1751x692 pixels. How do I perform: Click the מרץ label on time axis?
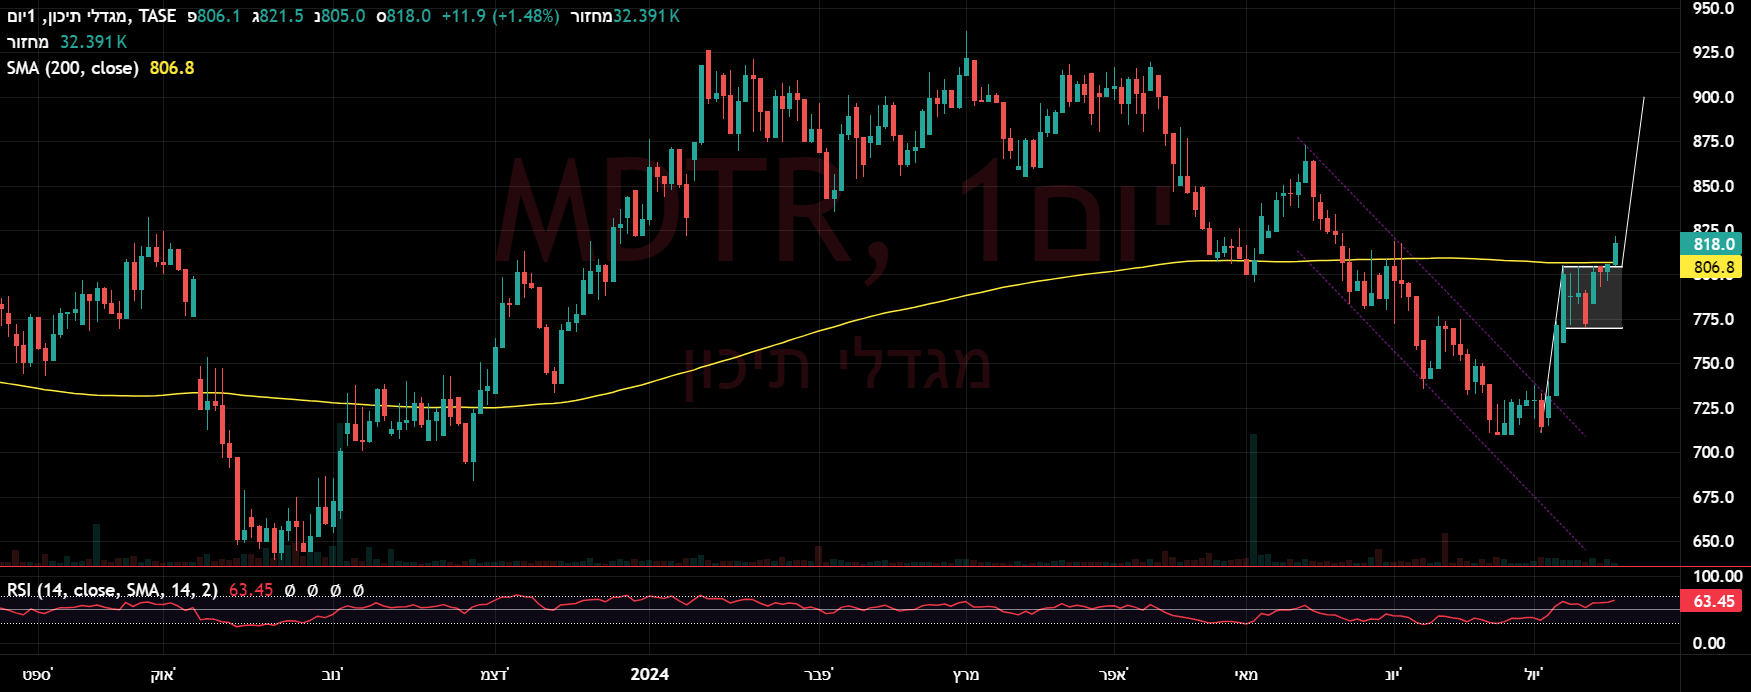coord(965,674)
